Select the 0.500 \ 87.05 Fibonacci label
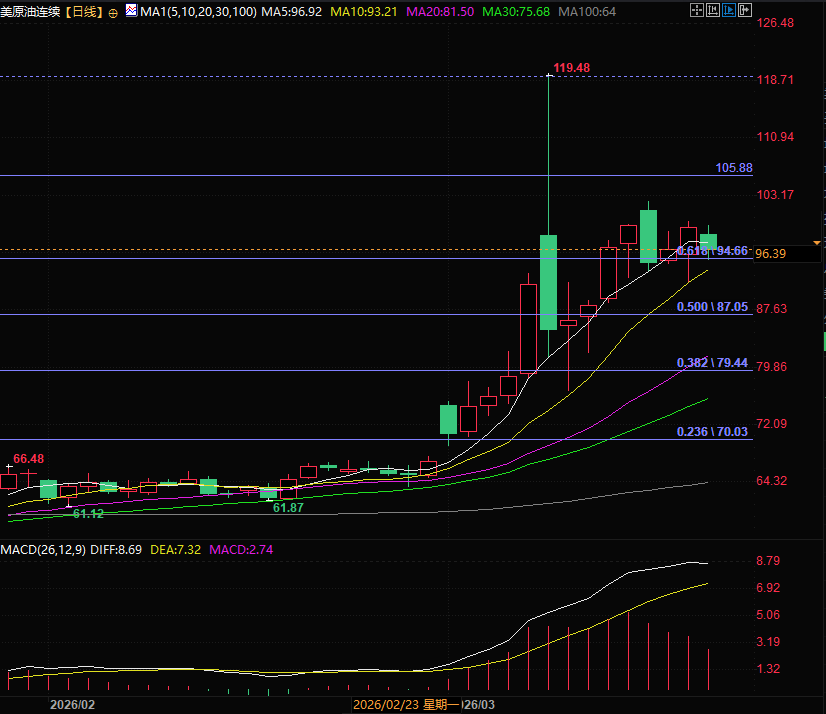Image resolution: width=826 pixels, height=714 pixels. click(712, 307)
